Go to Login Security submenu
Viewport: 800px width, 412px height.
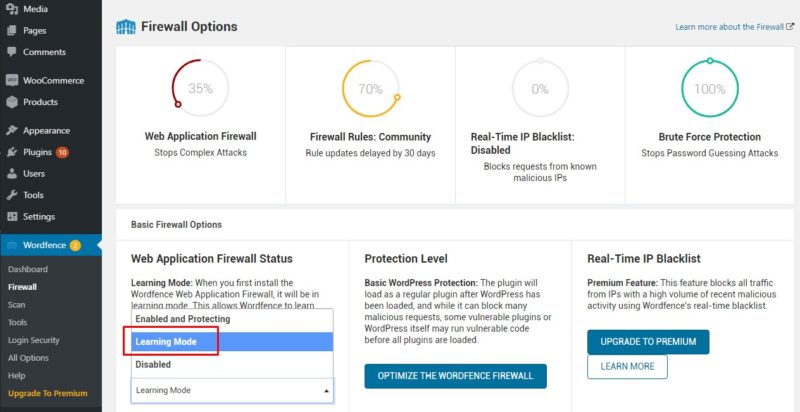tap(34, 340)
